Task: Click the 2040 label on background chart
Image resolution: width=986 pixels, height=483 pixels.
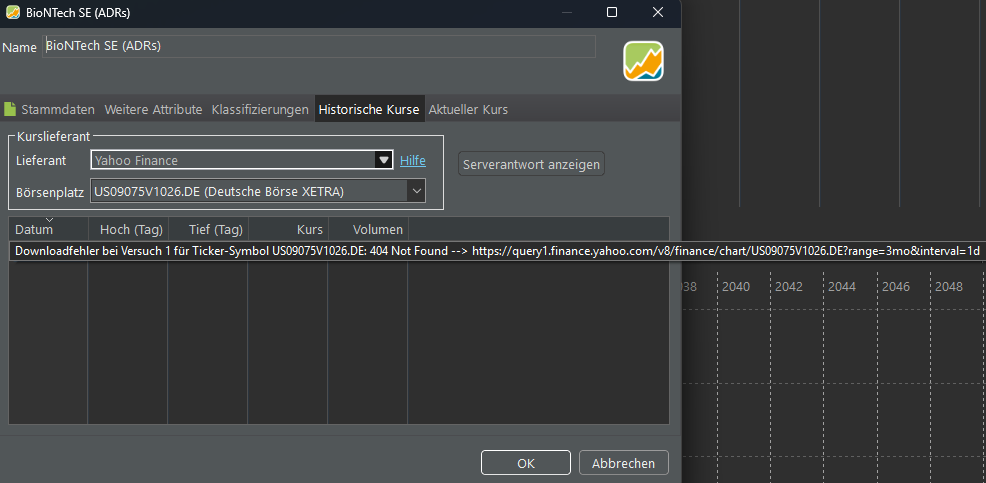Action: pos(736,287)
